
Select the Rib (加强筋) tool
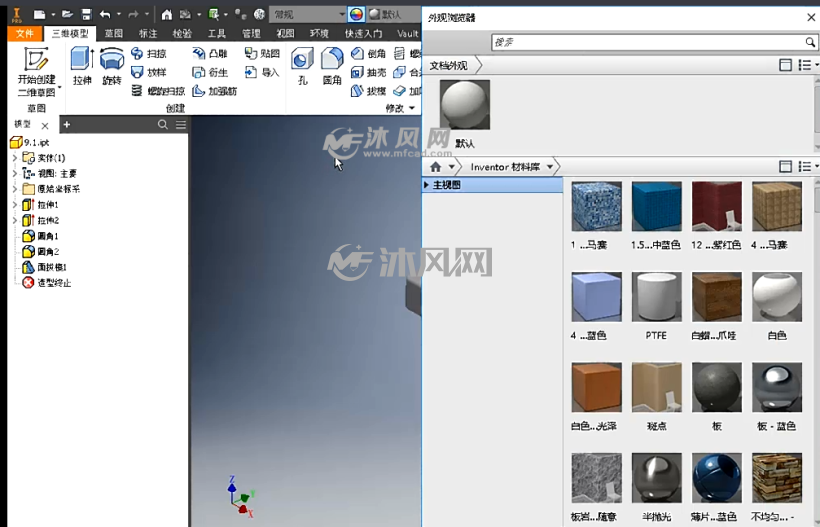click(214, 91)
